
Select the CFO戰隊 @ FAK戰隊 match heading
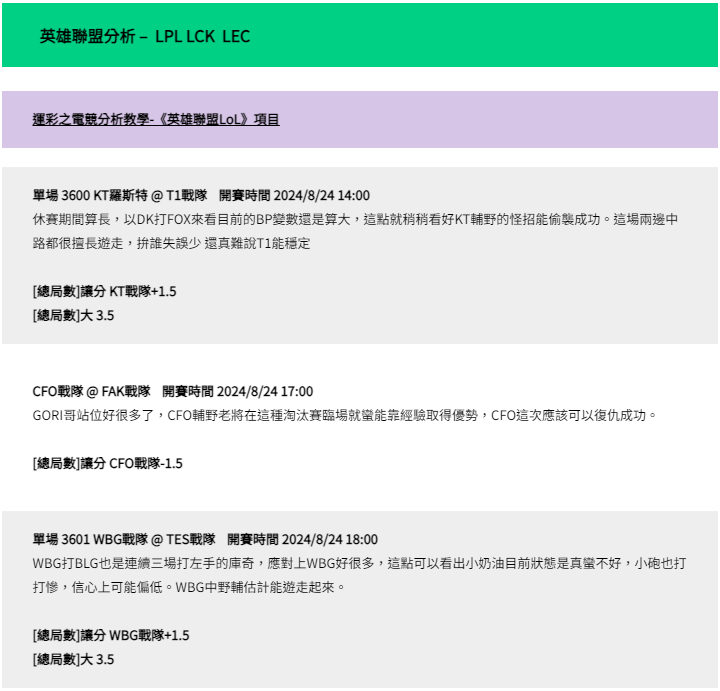click(173, 392)
